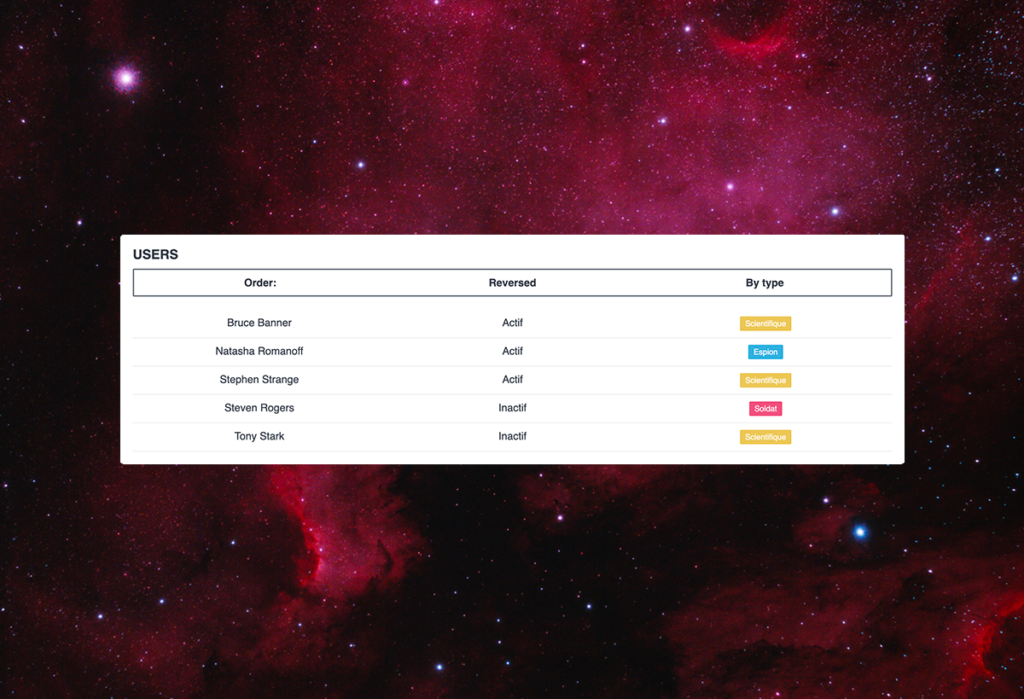The image size is (1024, 699).
Task: Click the 'By type' column header
Action: pos(765,283)
